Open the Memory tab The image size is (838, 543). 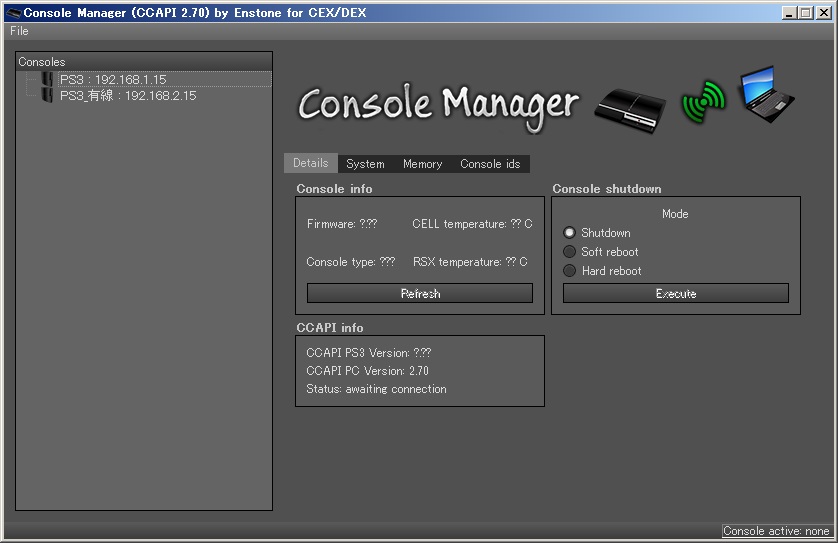422,164
